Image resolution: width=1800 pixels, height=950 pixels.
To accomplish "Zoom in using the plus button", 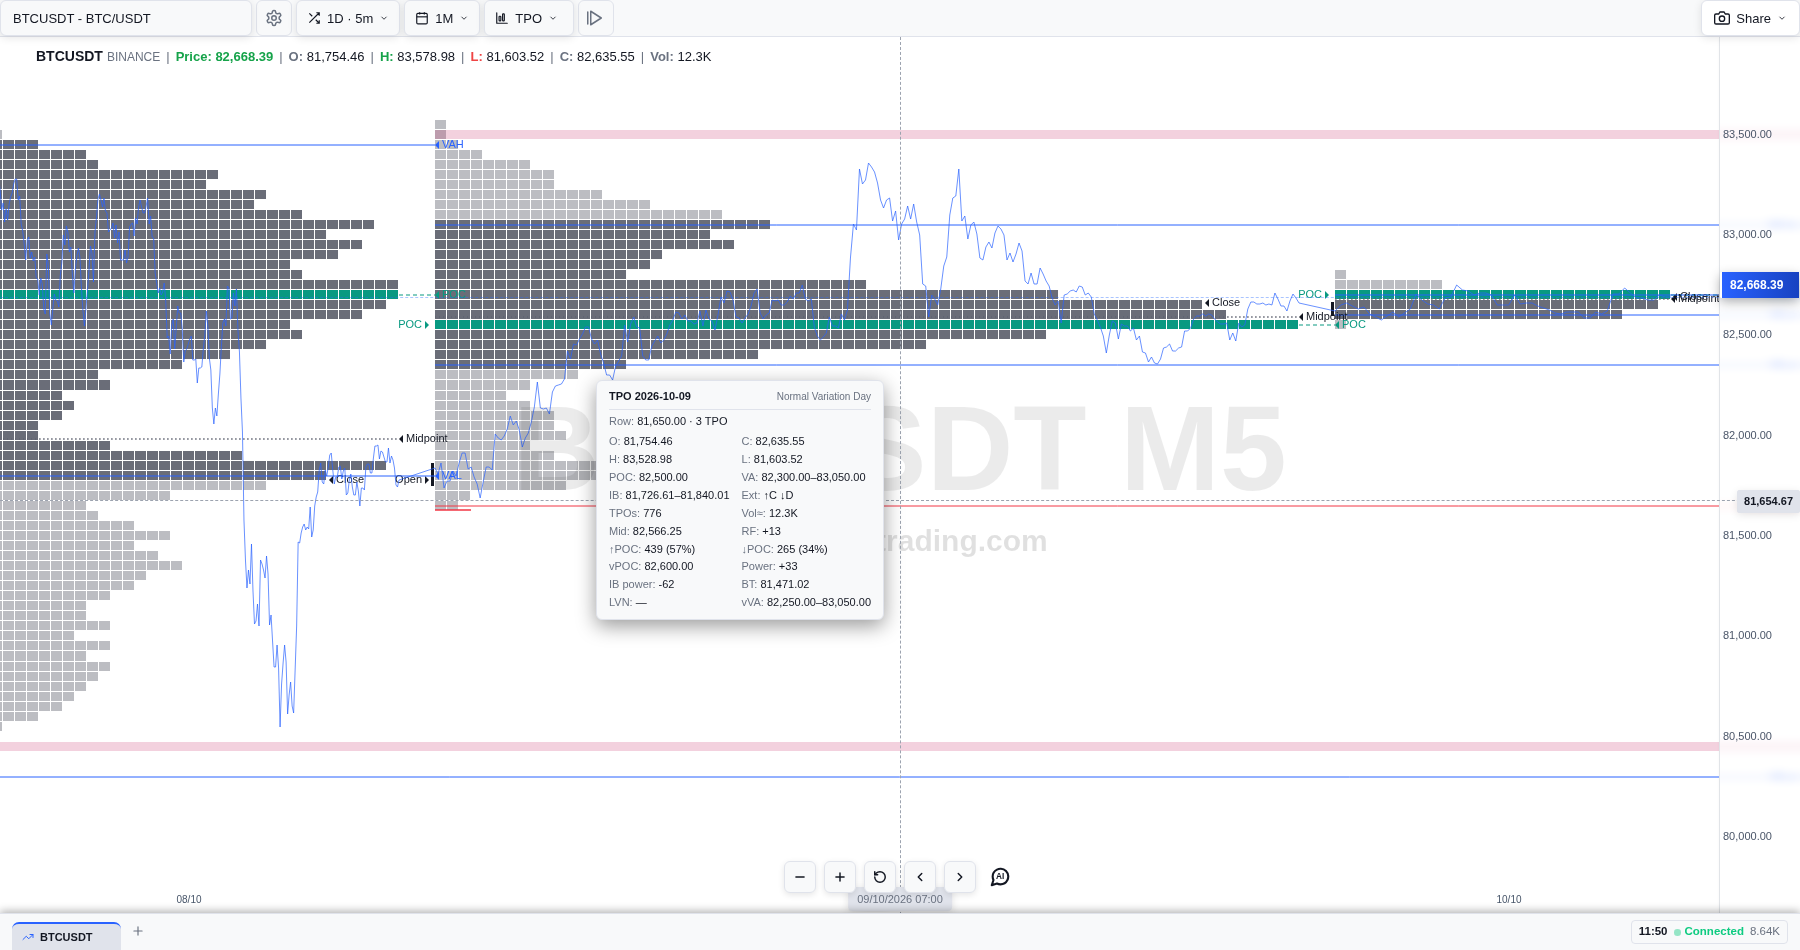I will point(840,877).
